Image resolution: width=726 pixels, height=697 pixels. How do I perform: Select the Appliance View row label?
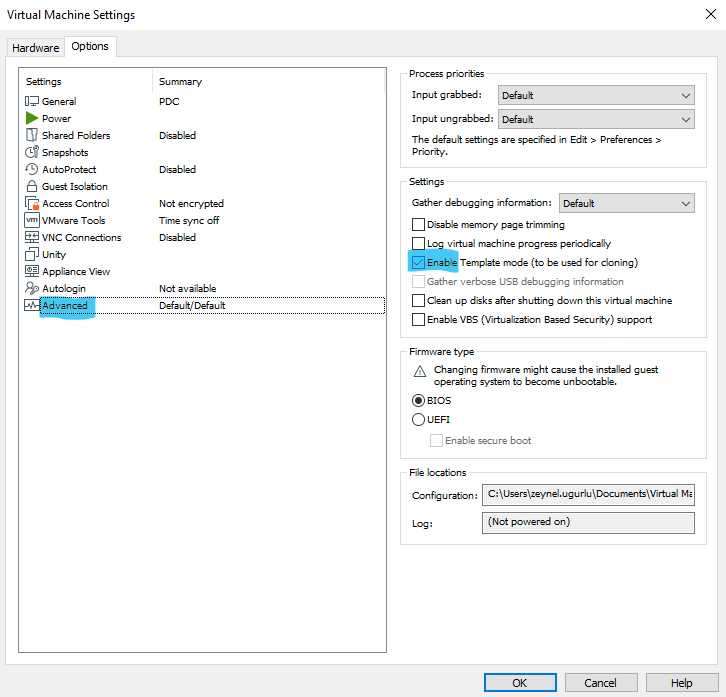(x=76, y=271)
